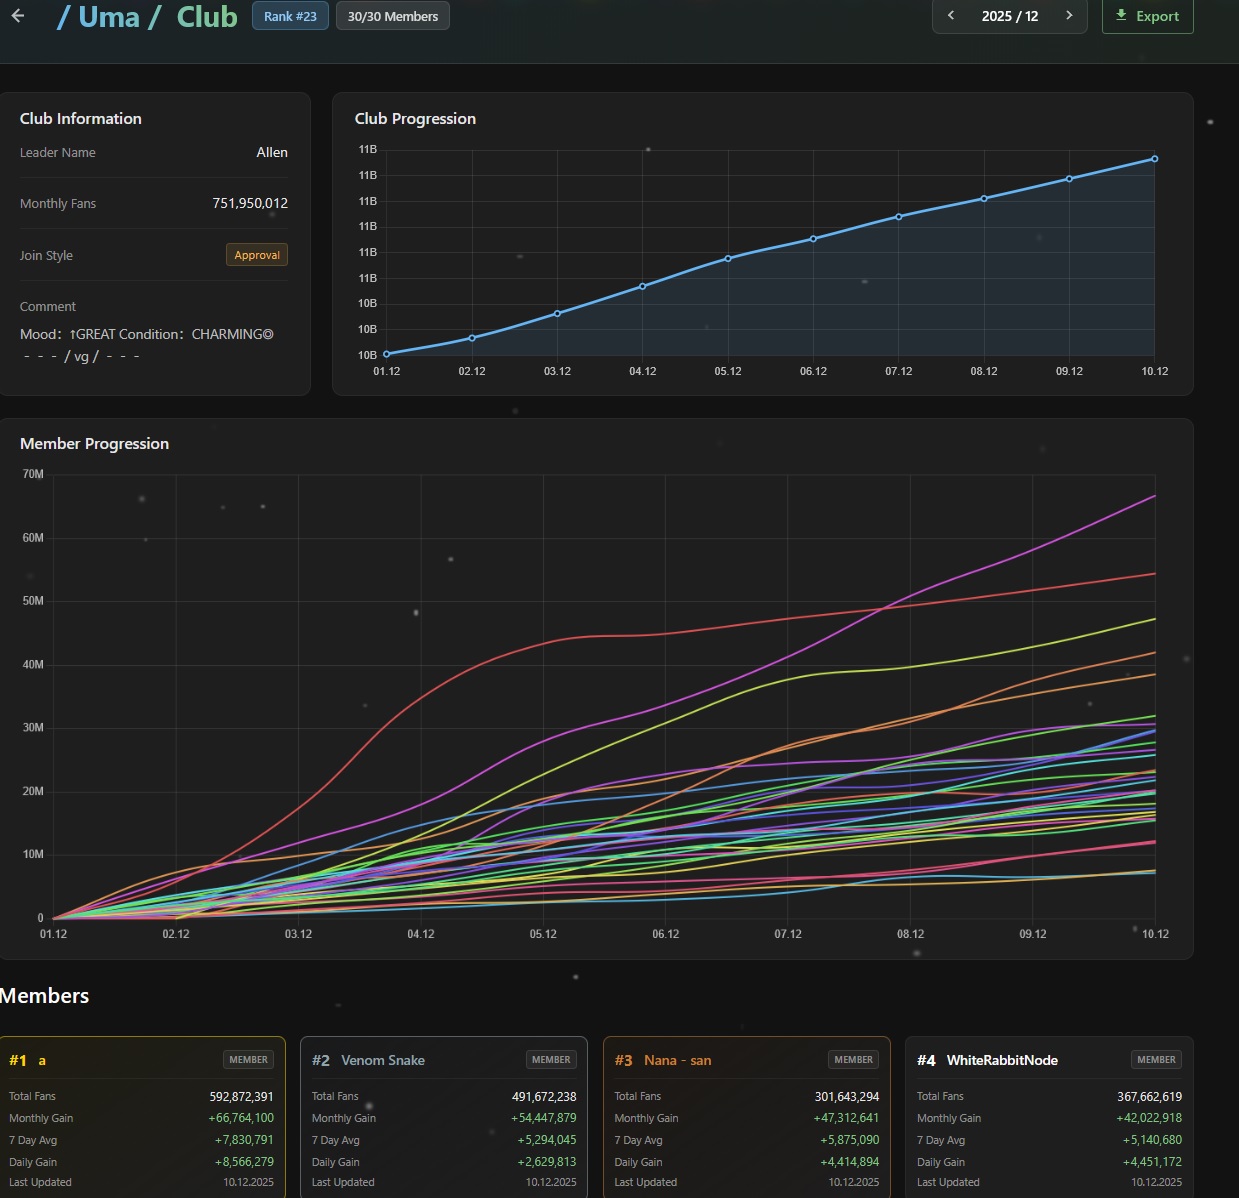Go to next month with right chevron
The height and width of the screenshot is (1198, 1239).
click(x=1069, y=16)
